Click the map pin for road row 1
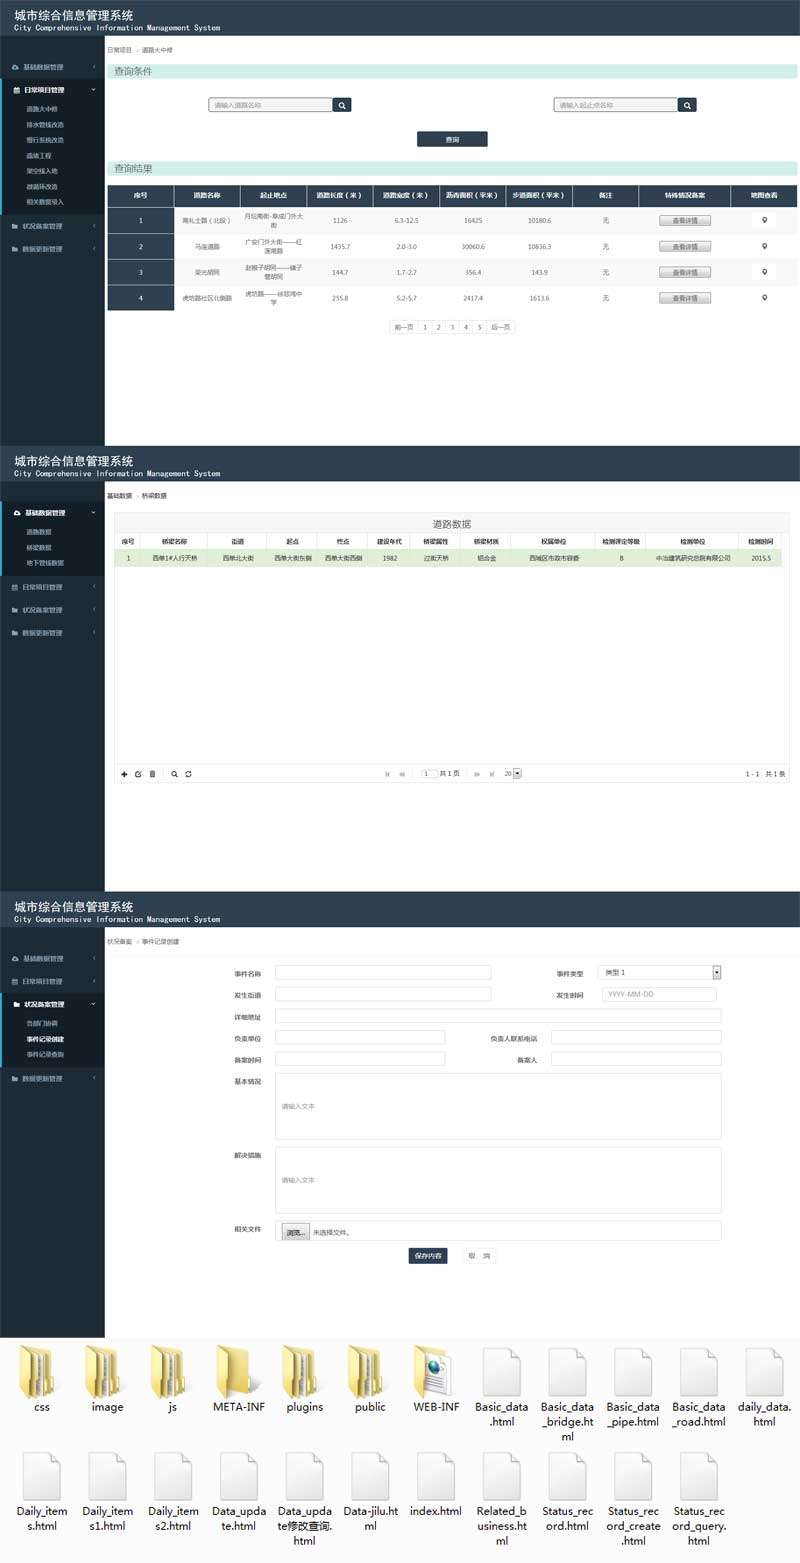Screen dimensions: 800x1563 (765, 220)
